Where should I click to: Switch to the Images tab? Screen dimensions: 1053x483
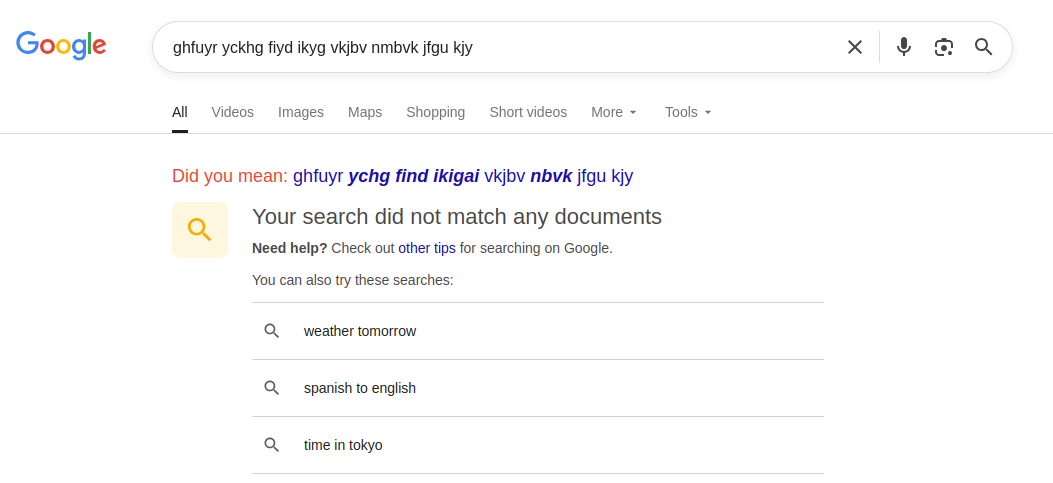tap(301, 112)
